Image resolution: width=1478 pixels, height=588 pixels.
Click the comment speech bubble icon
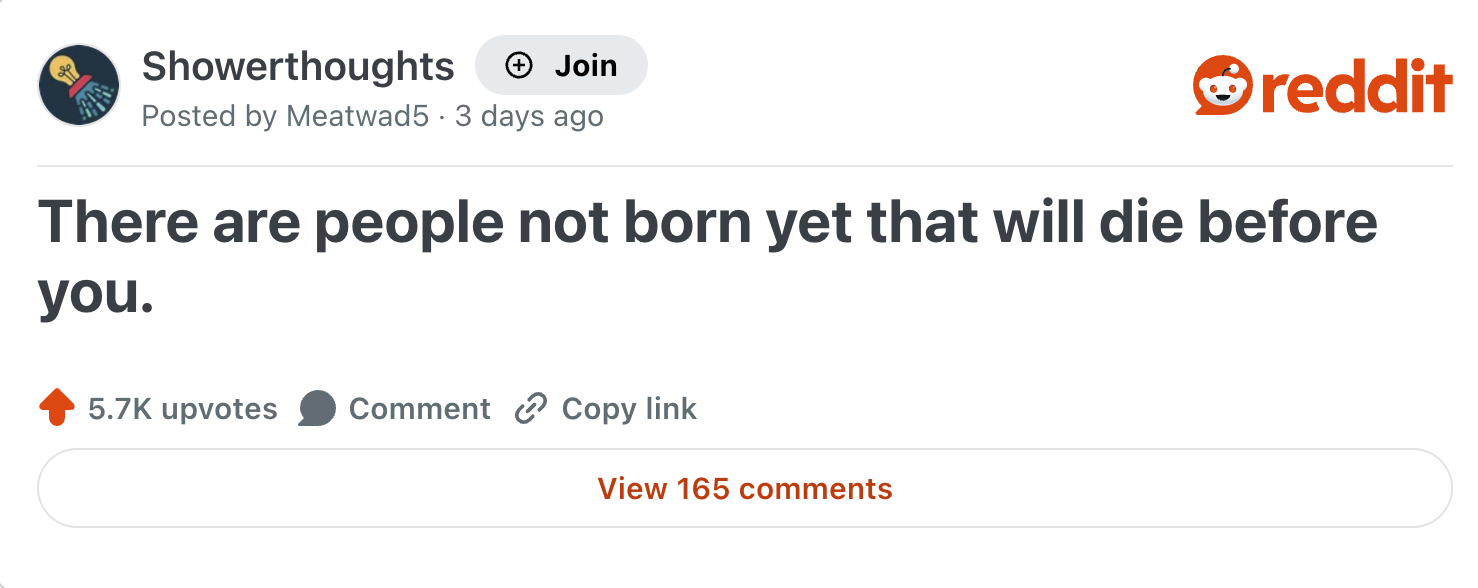(x=317, y=408)
